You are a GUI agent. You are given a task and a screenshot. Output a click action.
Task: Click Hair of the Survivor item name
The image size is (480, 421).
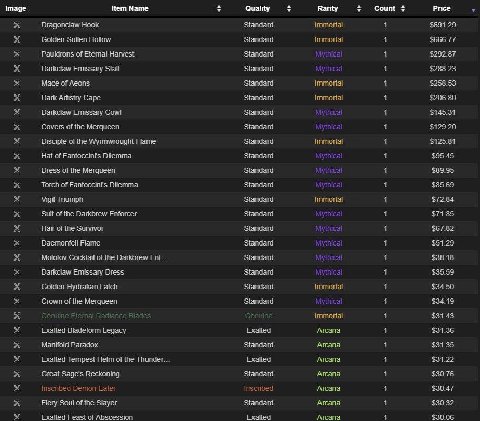(x=72, y=229)
